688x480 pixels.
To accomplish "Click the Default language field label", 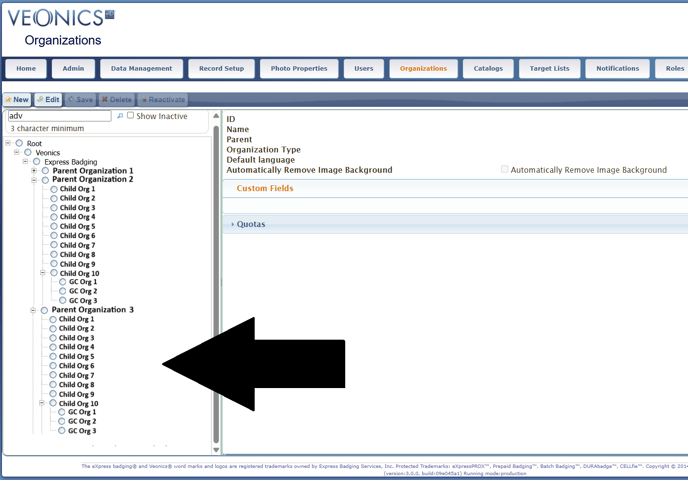I will tap(261, 160).
